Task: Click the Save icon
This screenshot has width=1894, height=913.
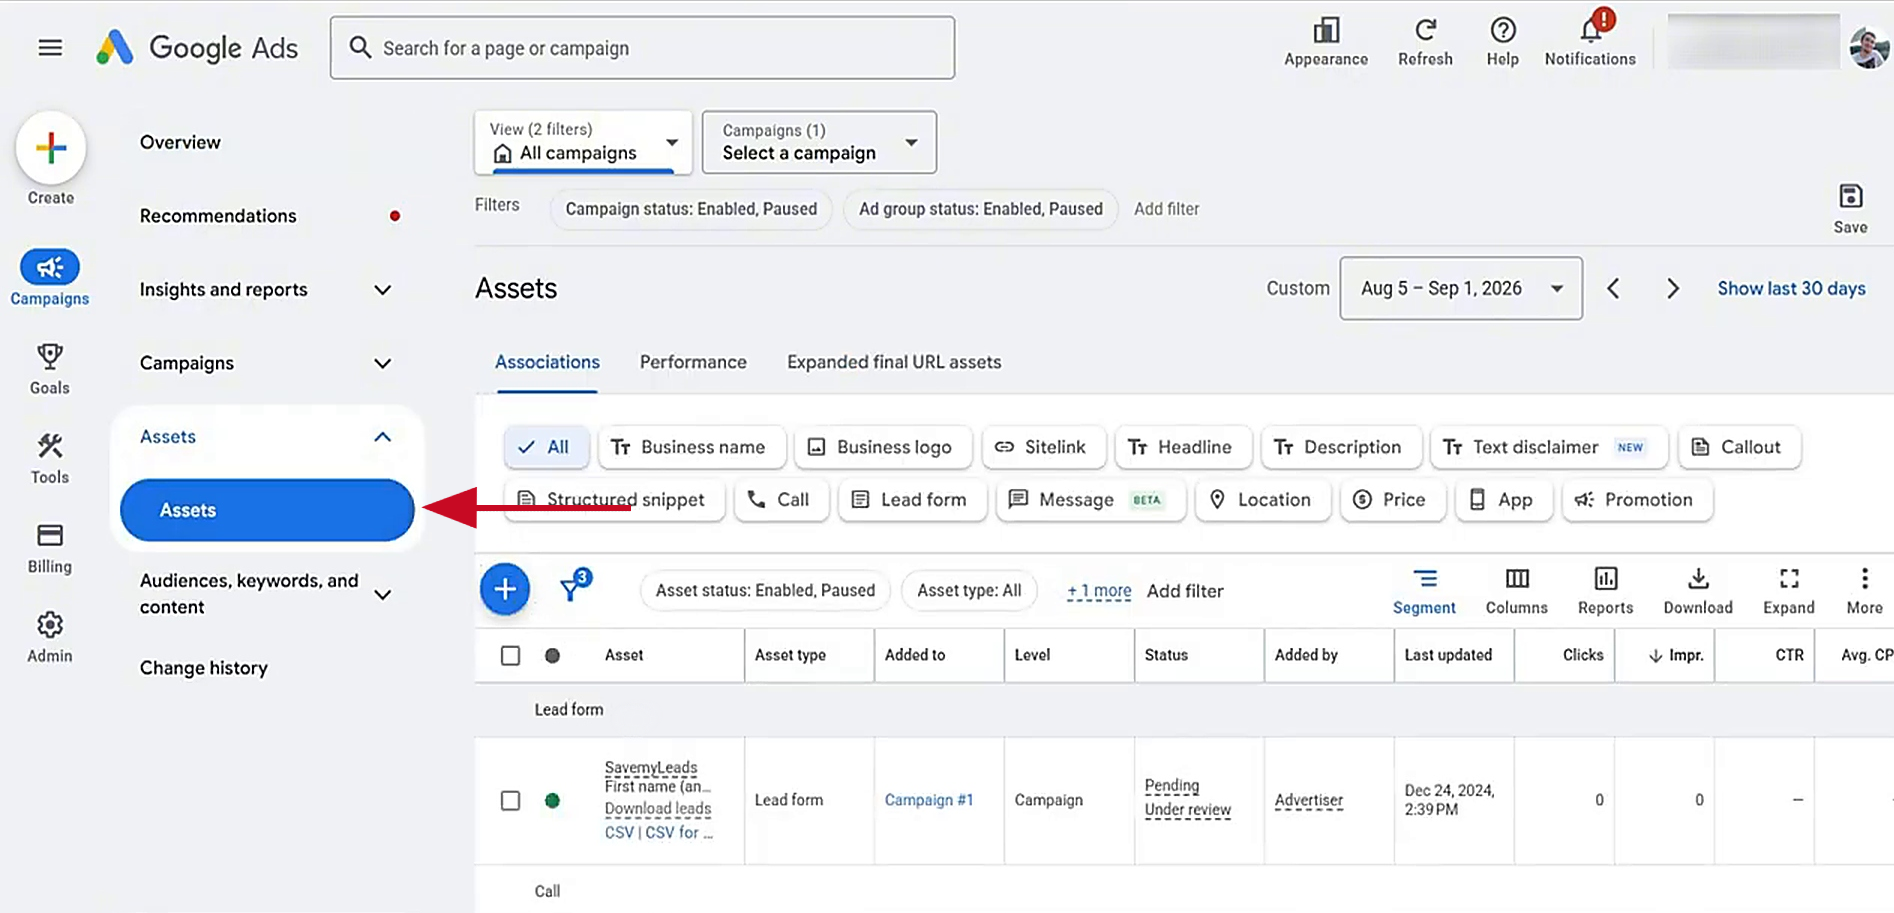Action: tap(1850, 196)
